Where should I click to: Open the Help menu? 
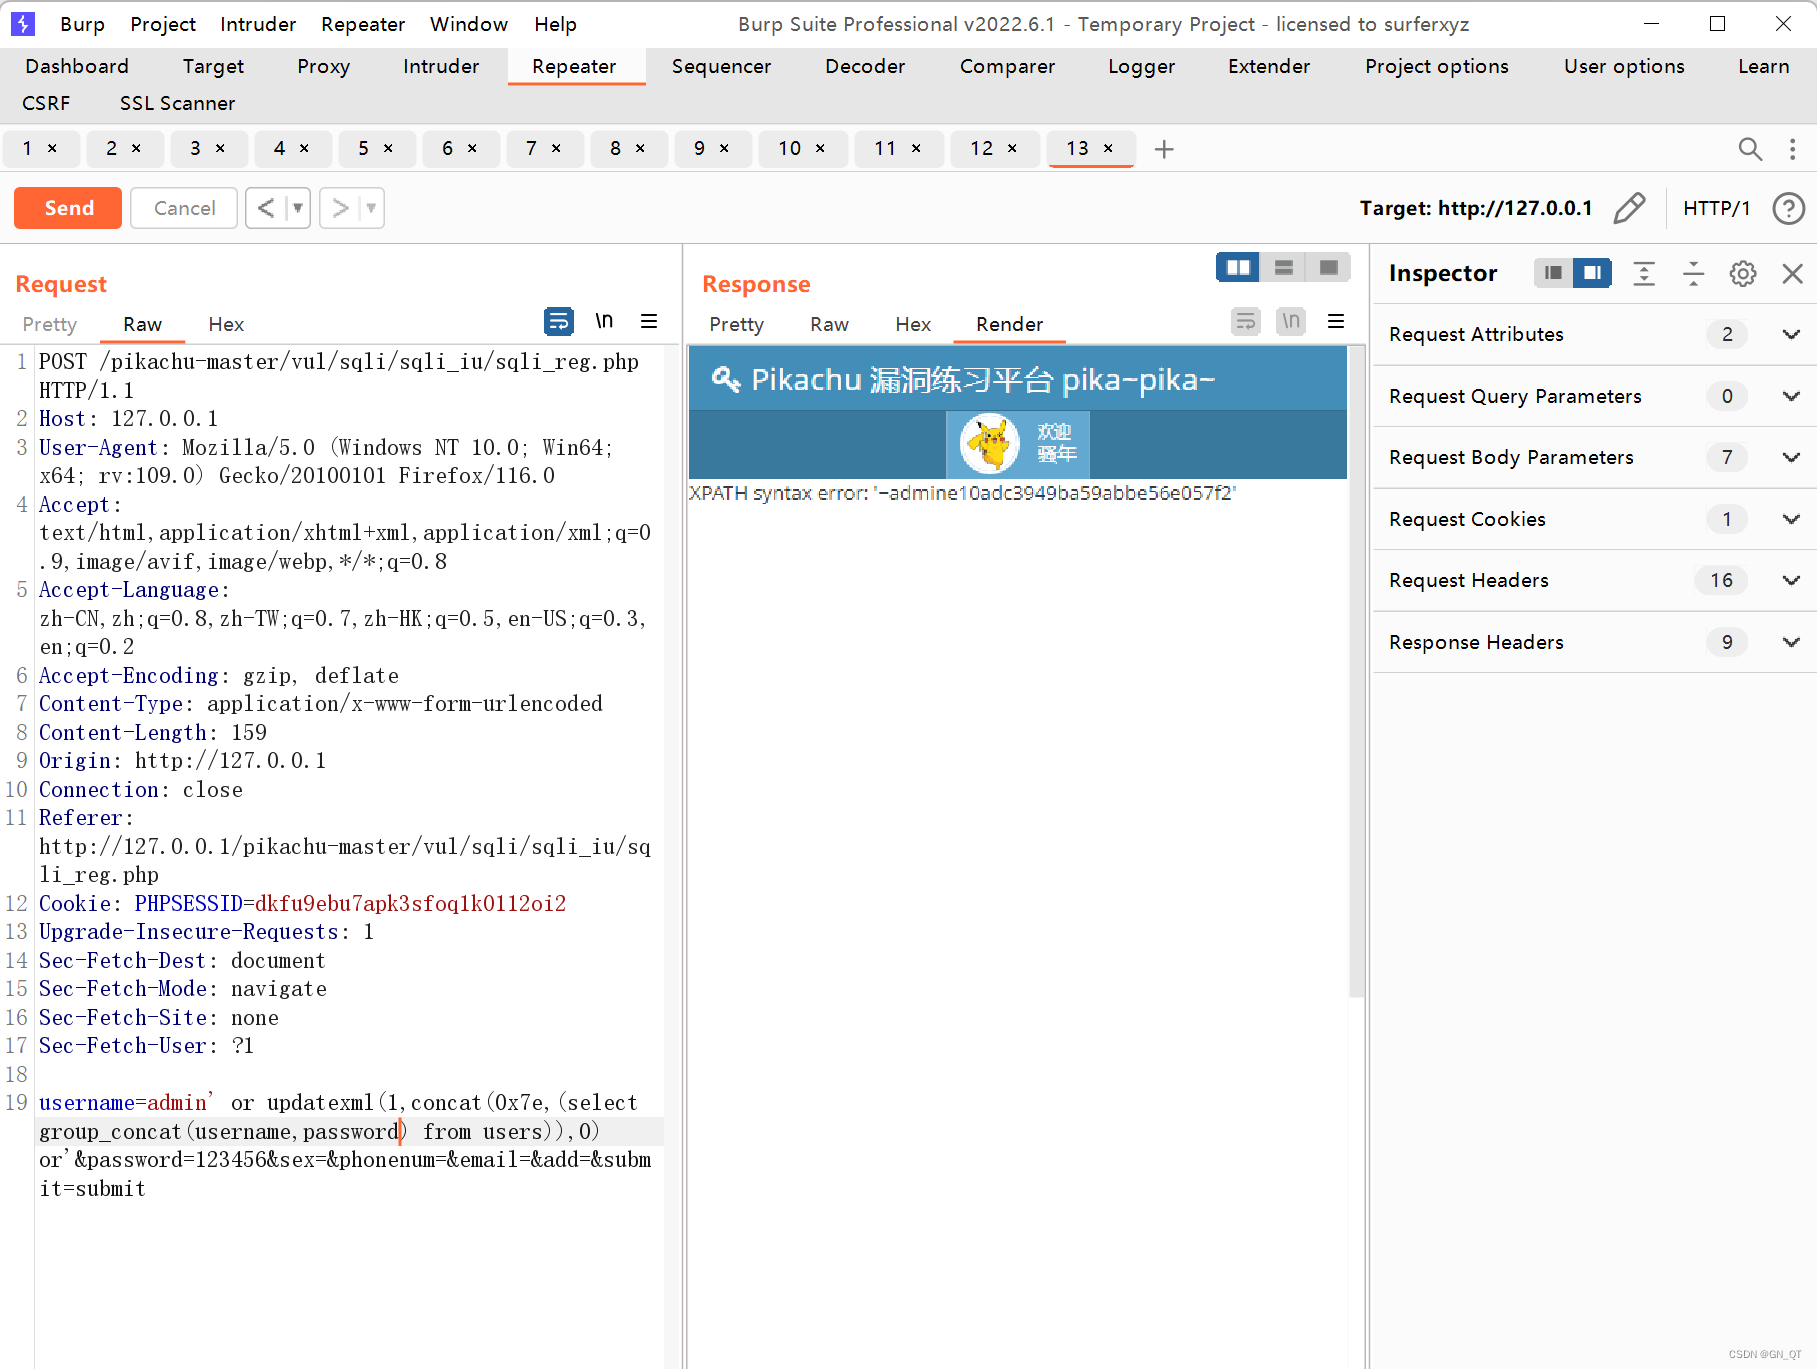pos(555,24)
